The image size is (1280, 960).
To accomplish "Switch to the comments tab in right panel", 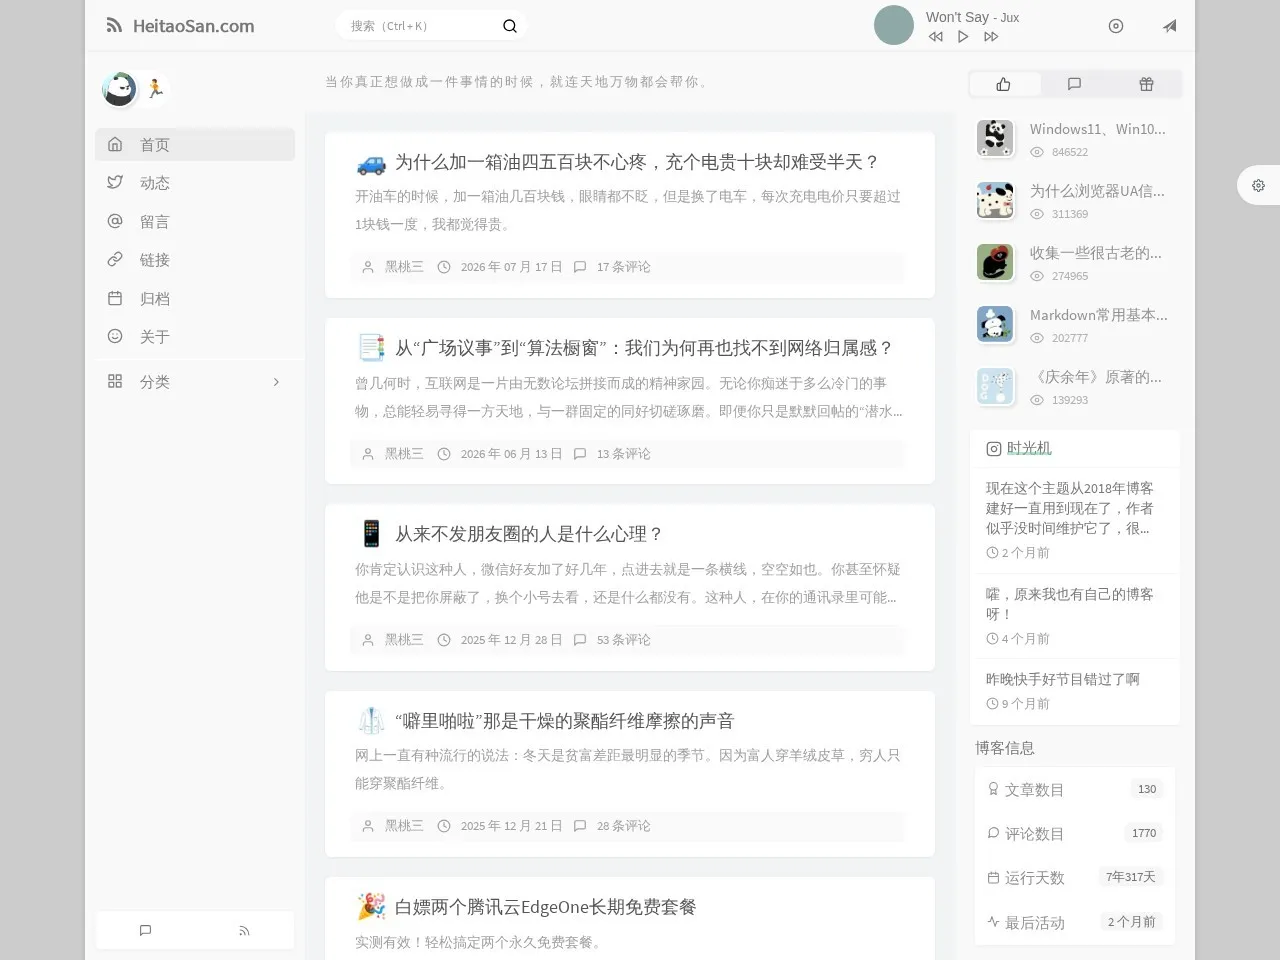I will 1075,84.
